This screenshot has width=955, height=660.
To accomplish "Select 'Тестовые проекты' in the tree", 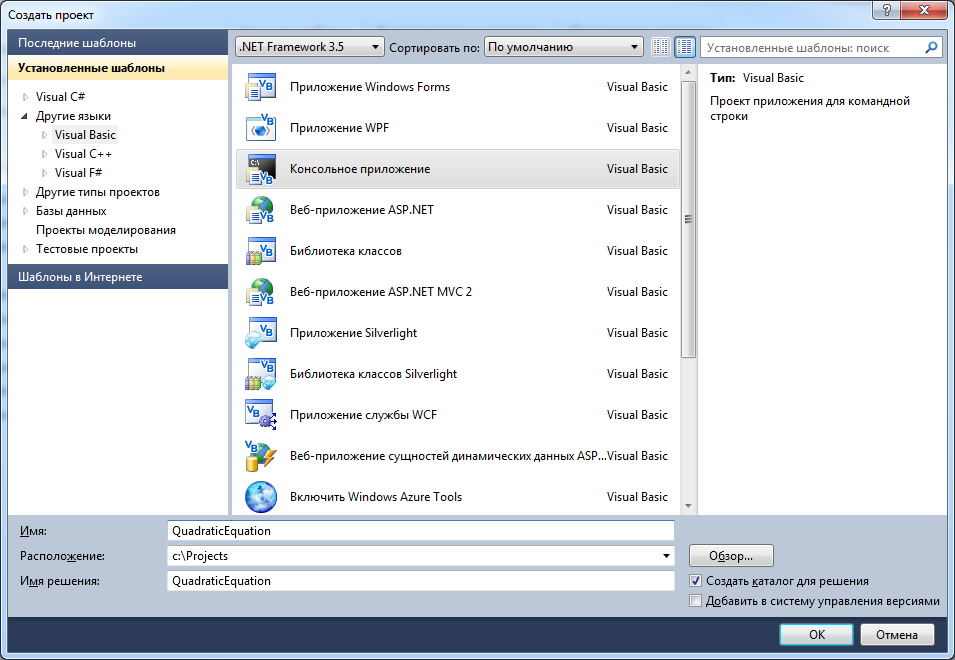I will pyautogui.click(x=87, y=249).
